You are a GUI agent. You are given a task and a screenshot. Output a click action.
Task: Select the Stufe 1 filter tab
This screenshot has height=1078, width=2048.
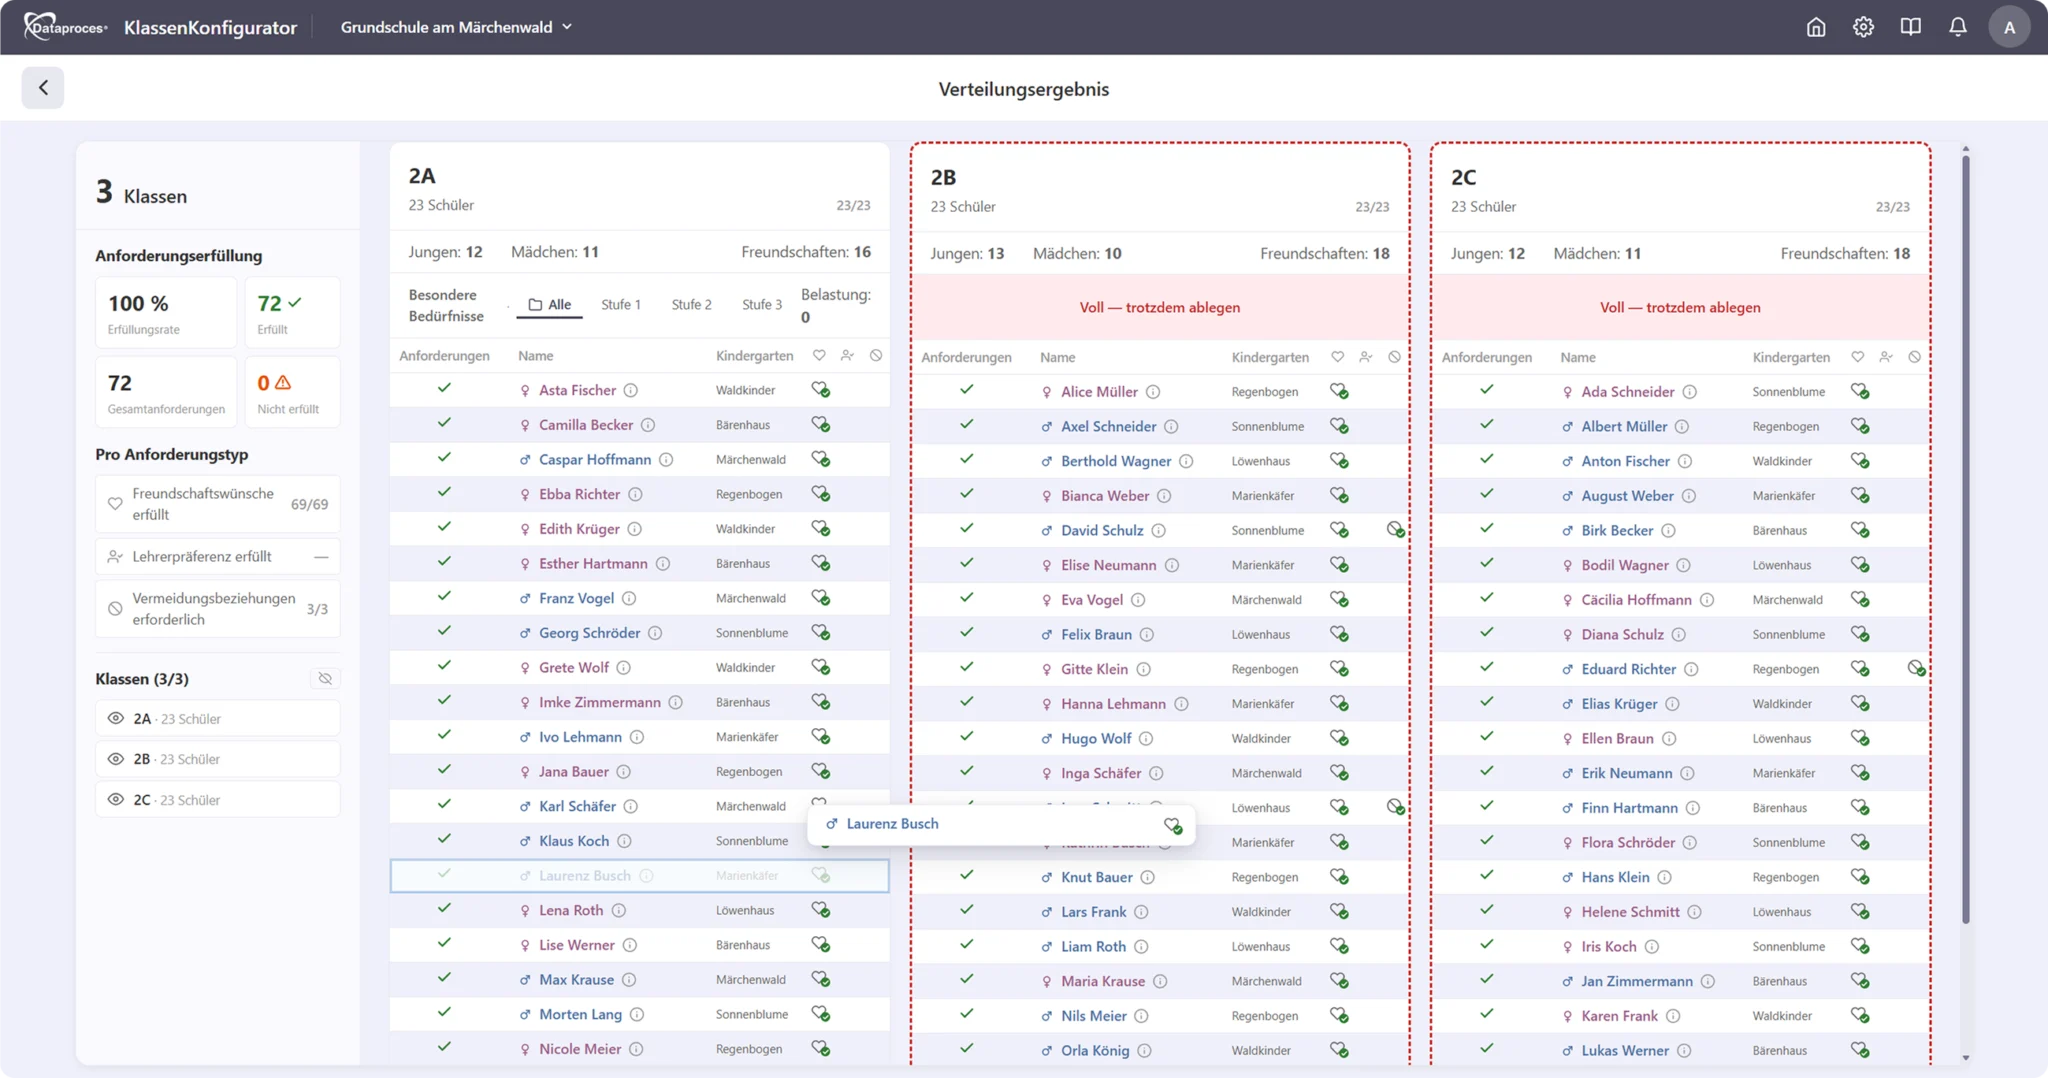coord(621,304)
